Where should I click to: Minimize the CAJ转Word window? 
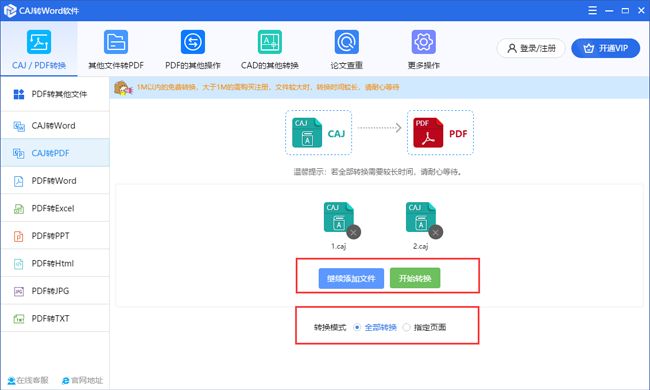click(x=609, y=10)
